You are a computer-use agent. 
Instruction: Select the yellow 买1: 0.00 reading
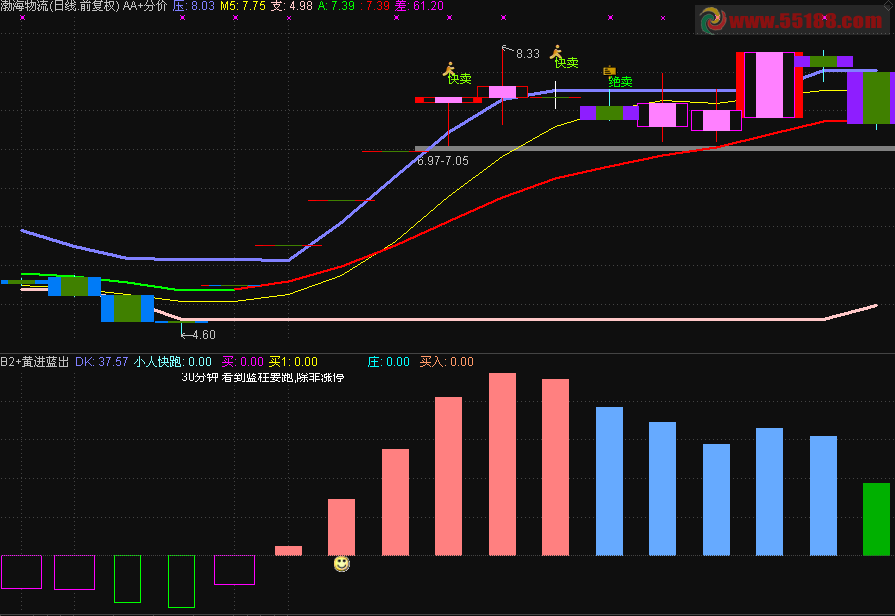click(x=293, y=362)
